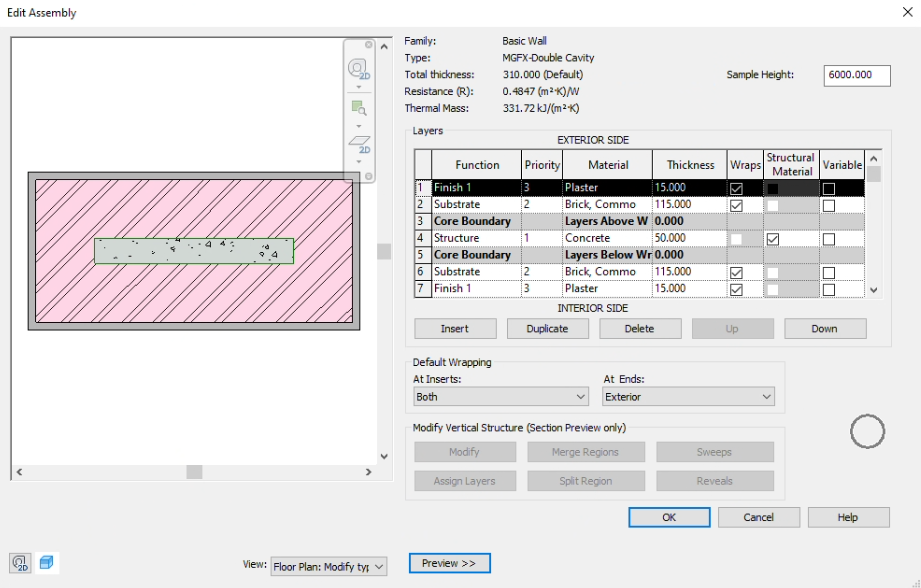
Task: Click thickness cell '50.000'
Action: click(x=690, y=238)
